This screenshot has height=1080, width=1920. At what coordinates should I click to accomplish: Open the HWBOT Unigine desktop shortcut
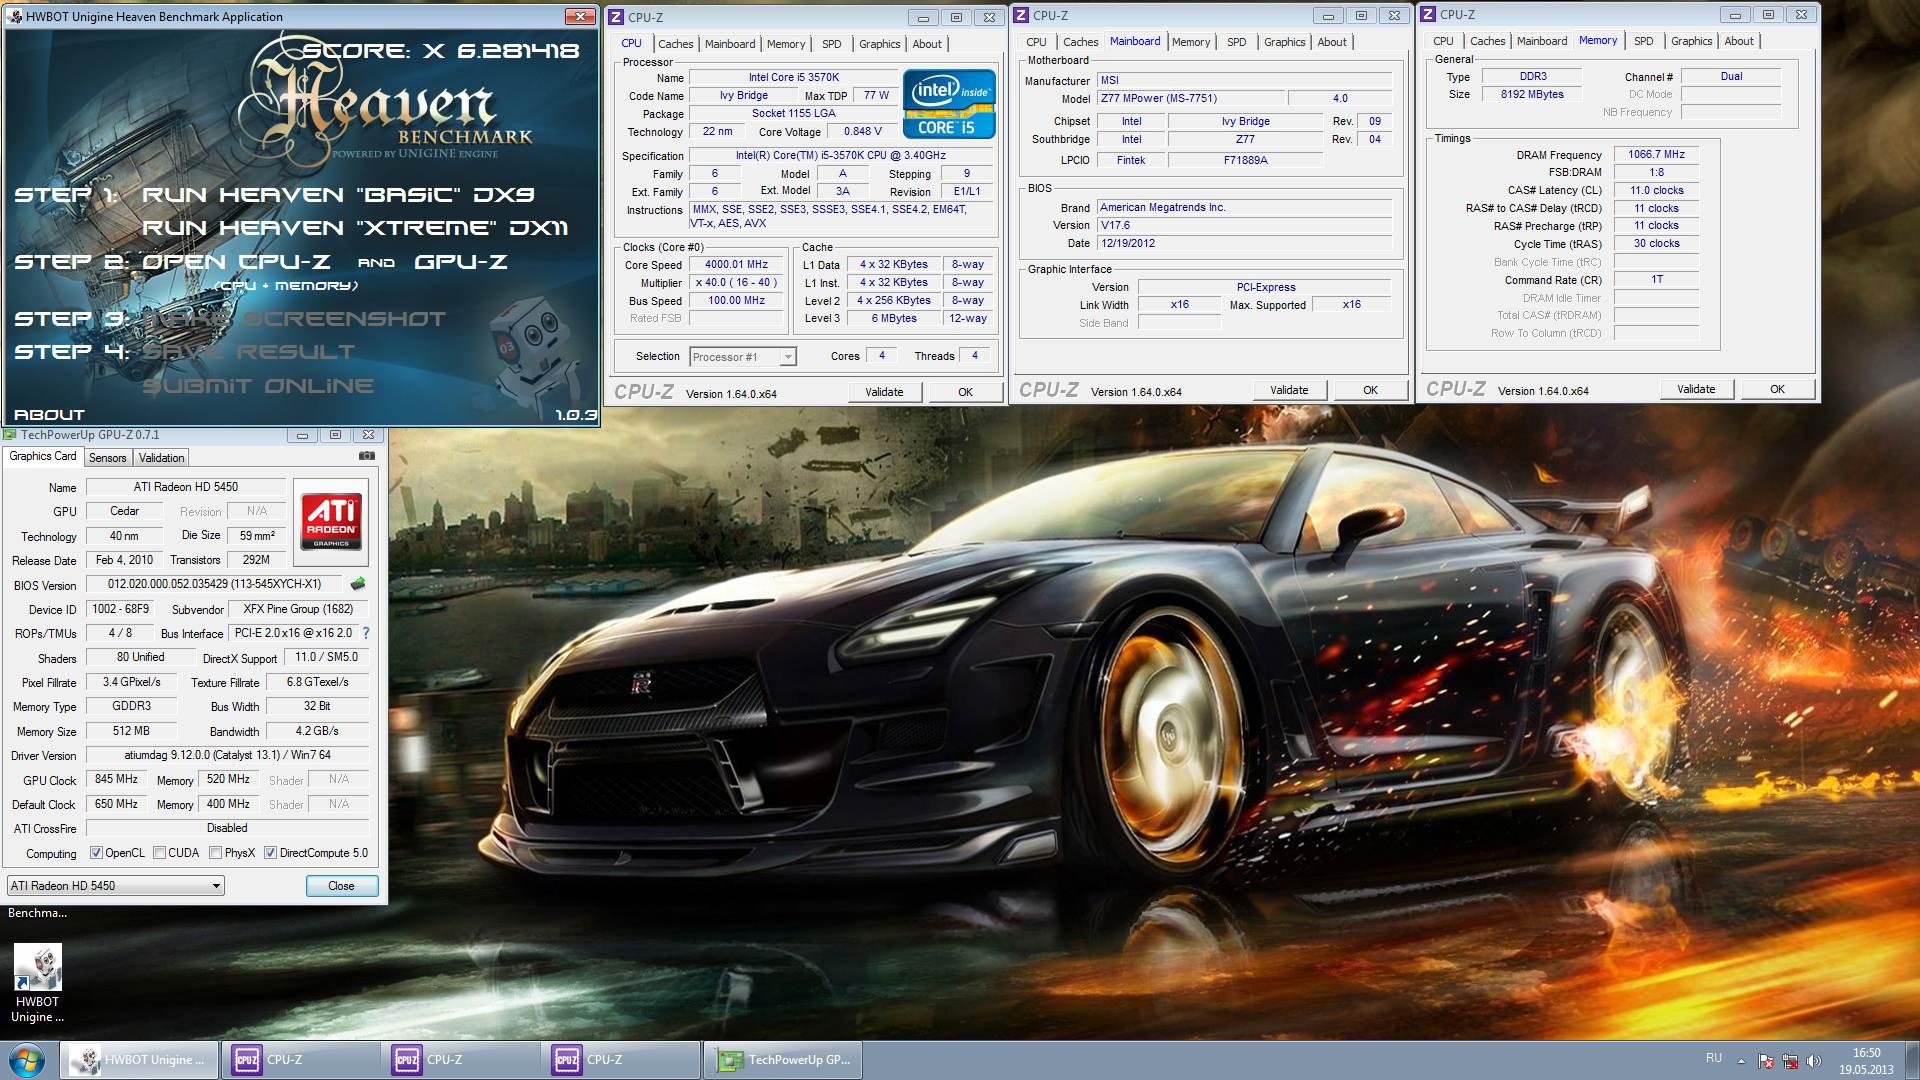click(x=37, y=984)
